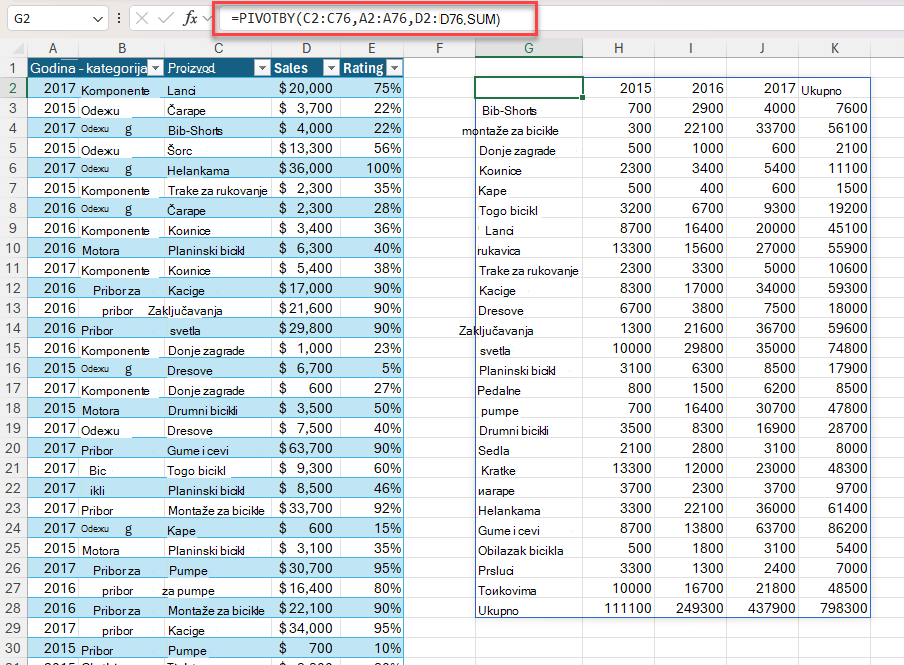904x665 pixels.
Task: Select cell G2 at pivot corner
Action: pyautogui.click(x=529, y=88)
